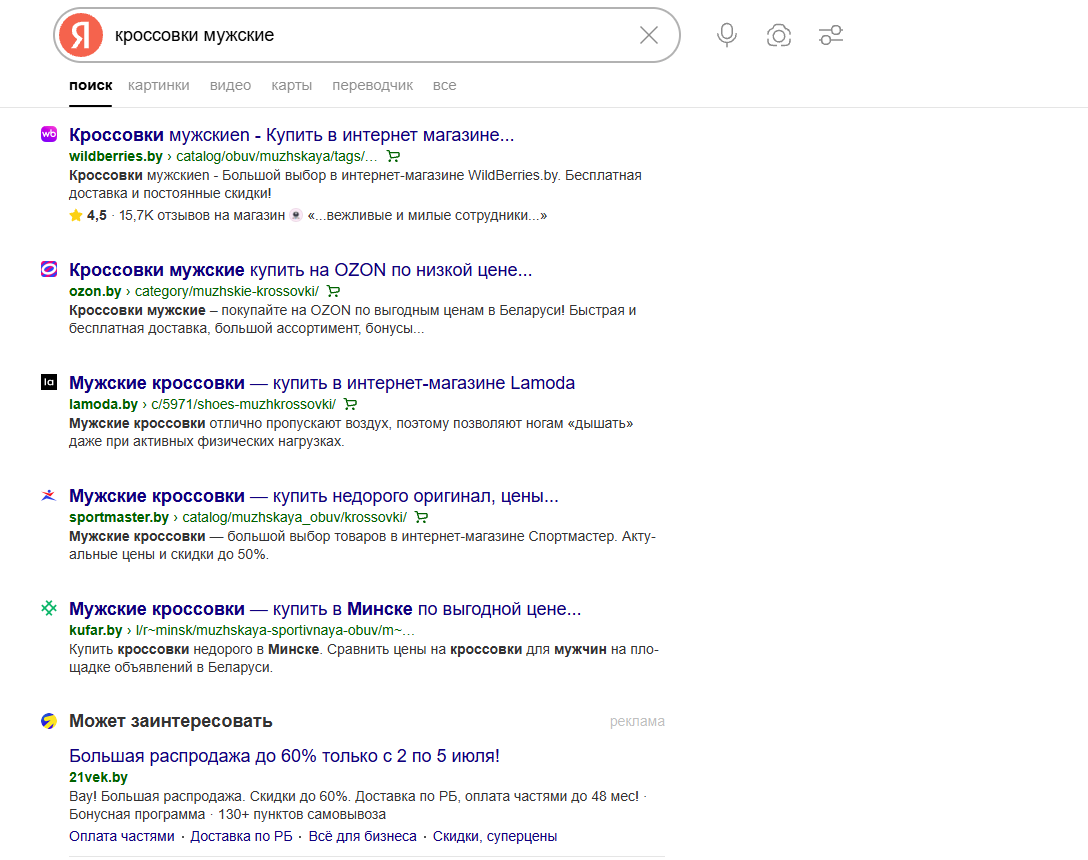Open Lamoda Мужские кроссовки result link

322,383
